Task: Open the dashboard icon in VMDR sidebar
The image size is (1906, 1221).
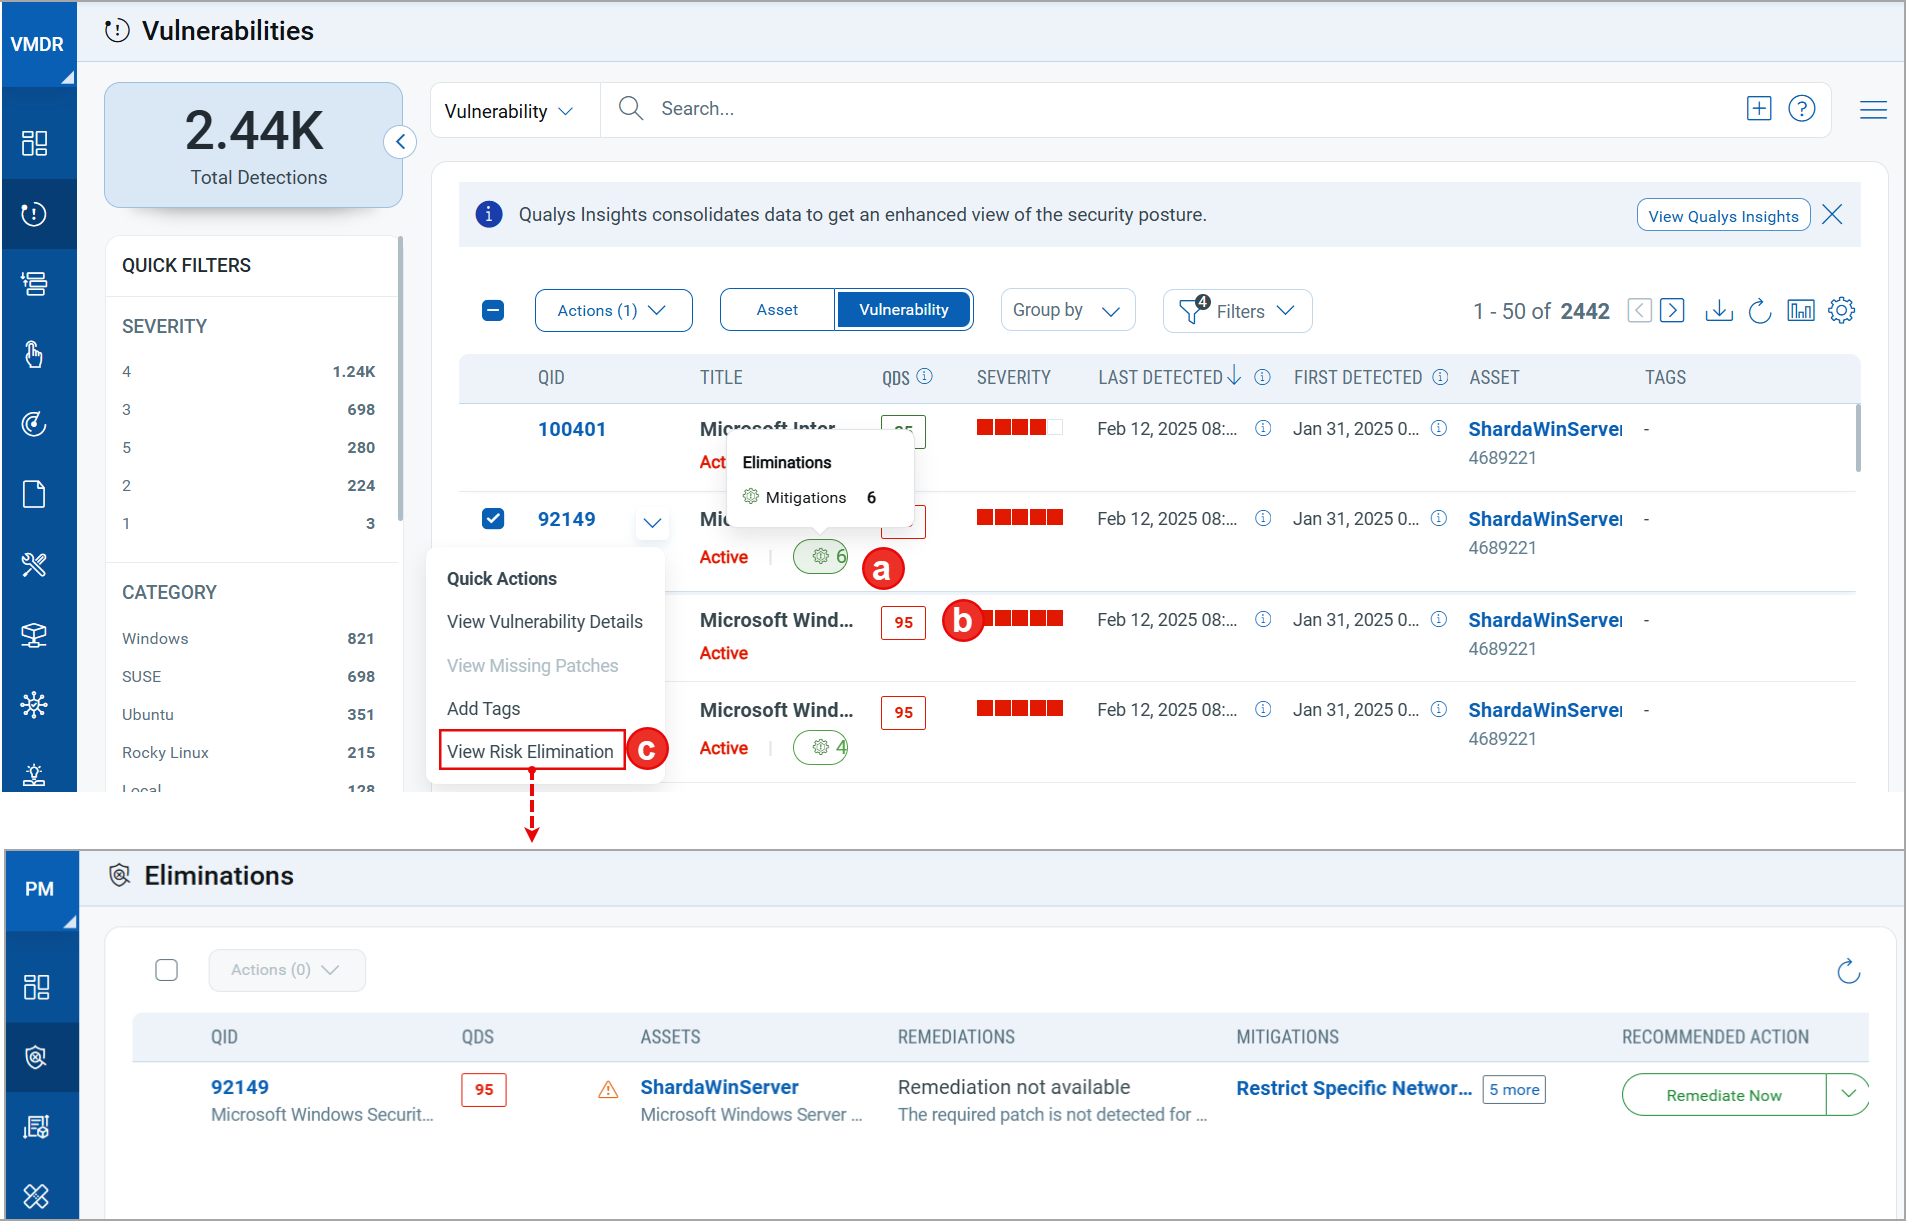Action: pyautogui.click(x=35, y=144)
